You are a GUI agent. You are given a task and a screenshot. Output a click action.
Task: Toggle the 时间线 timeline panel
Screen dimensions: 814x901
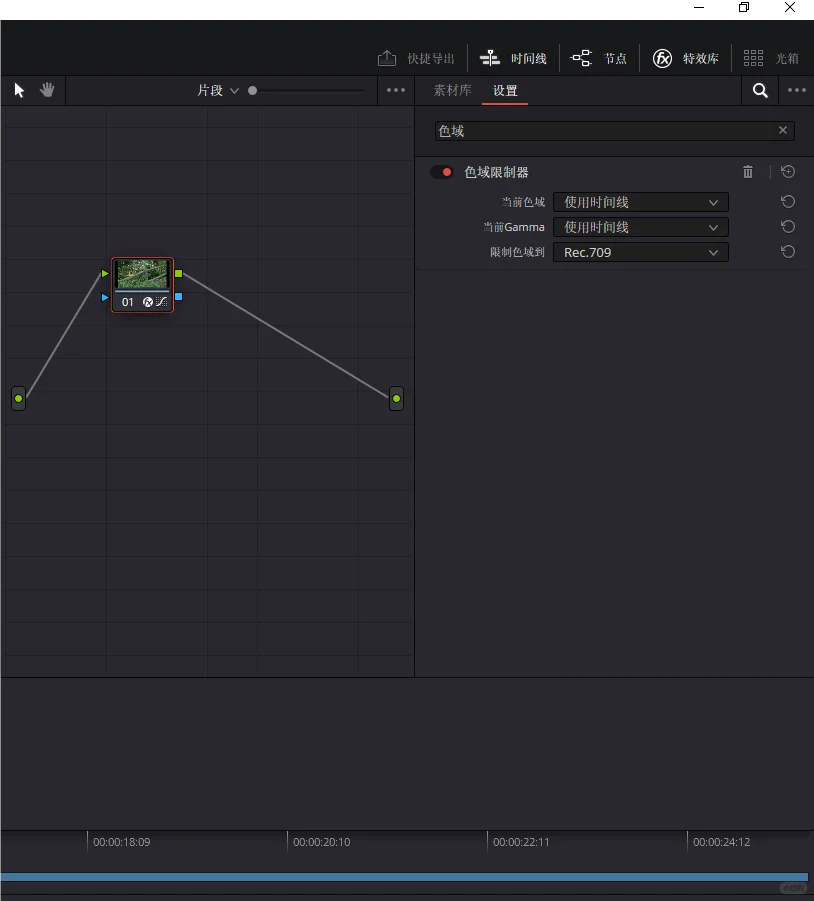(513, 59)
